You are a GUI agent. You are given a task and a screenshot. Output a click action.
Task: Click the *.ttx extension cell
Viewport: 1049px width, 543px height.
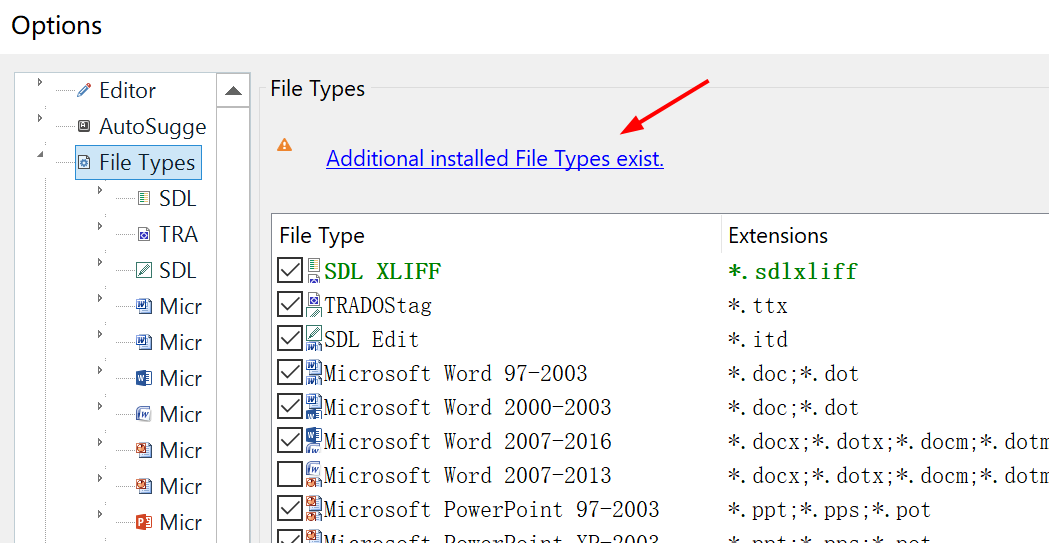point(757,306)
